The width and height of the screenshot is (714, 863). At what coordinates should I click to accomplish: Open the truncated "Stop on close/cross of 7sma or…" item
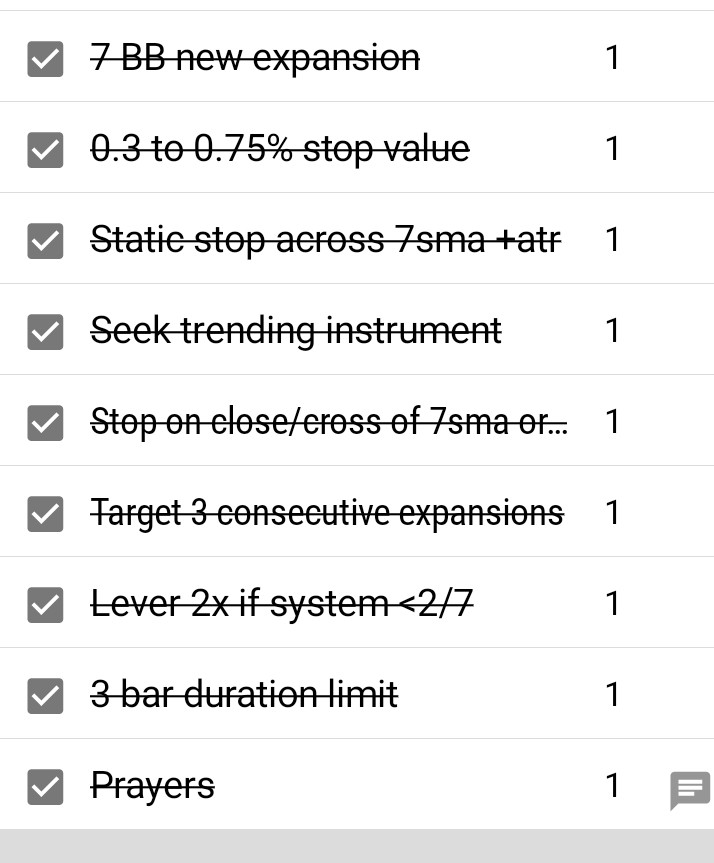[x=329, y=422]
